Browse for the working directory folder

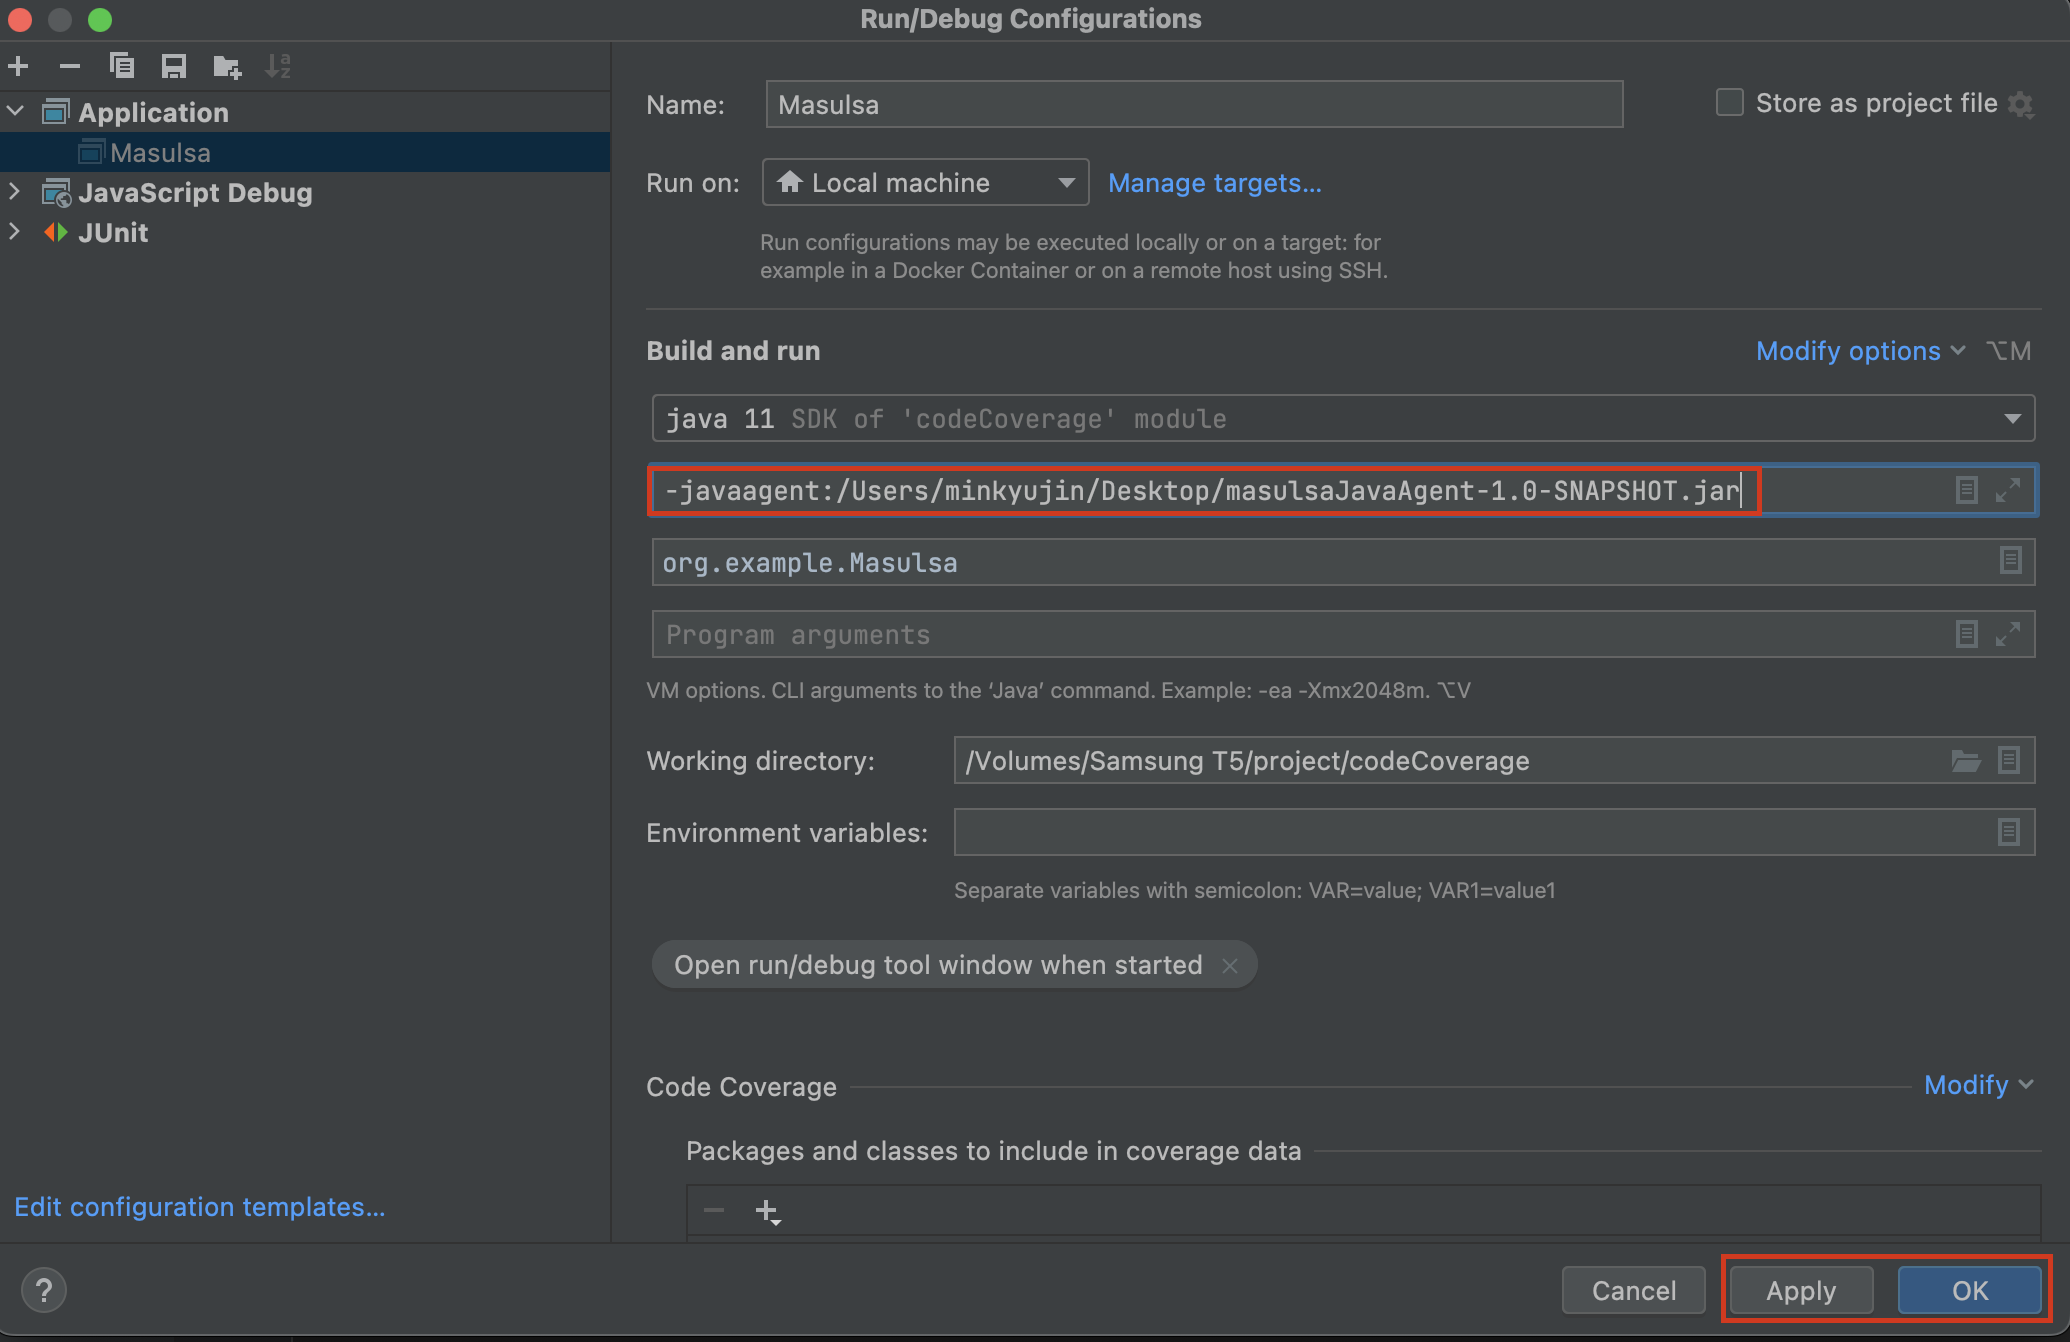1965,761
